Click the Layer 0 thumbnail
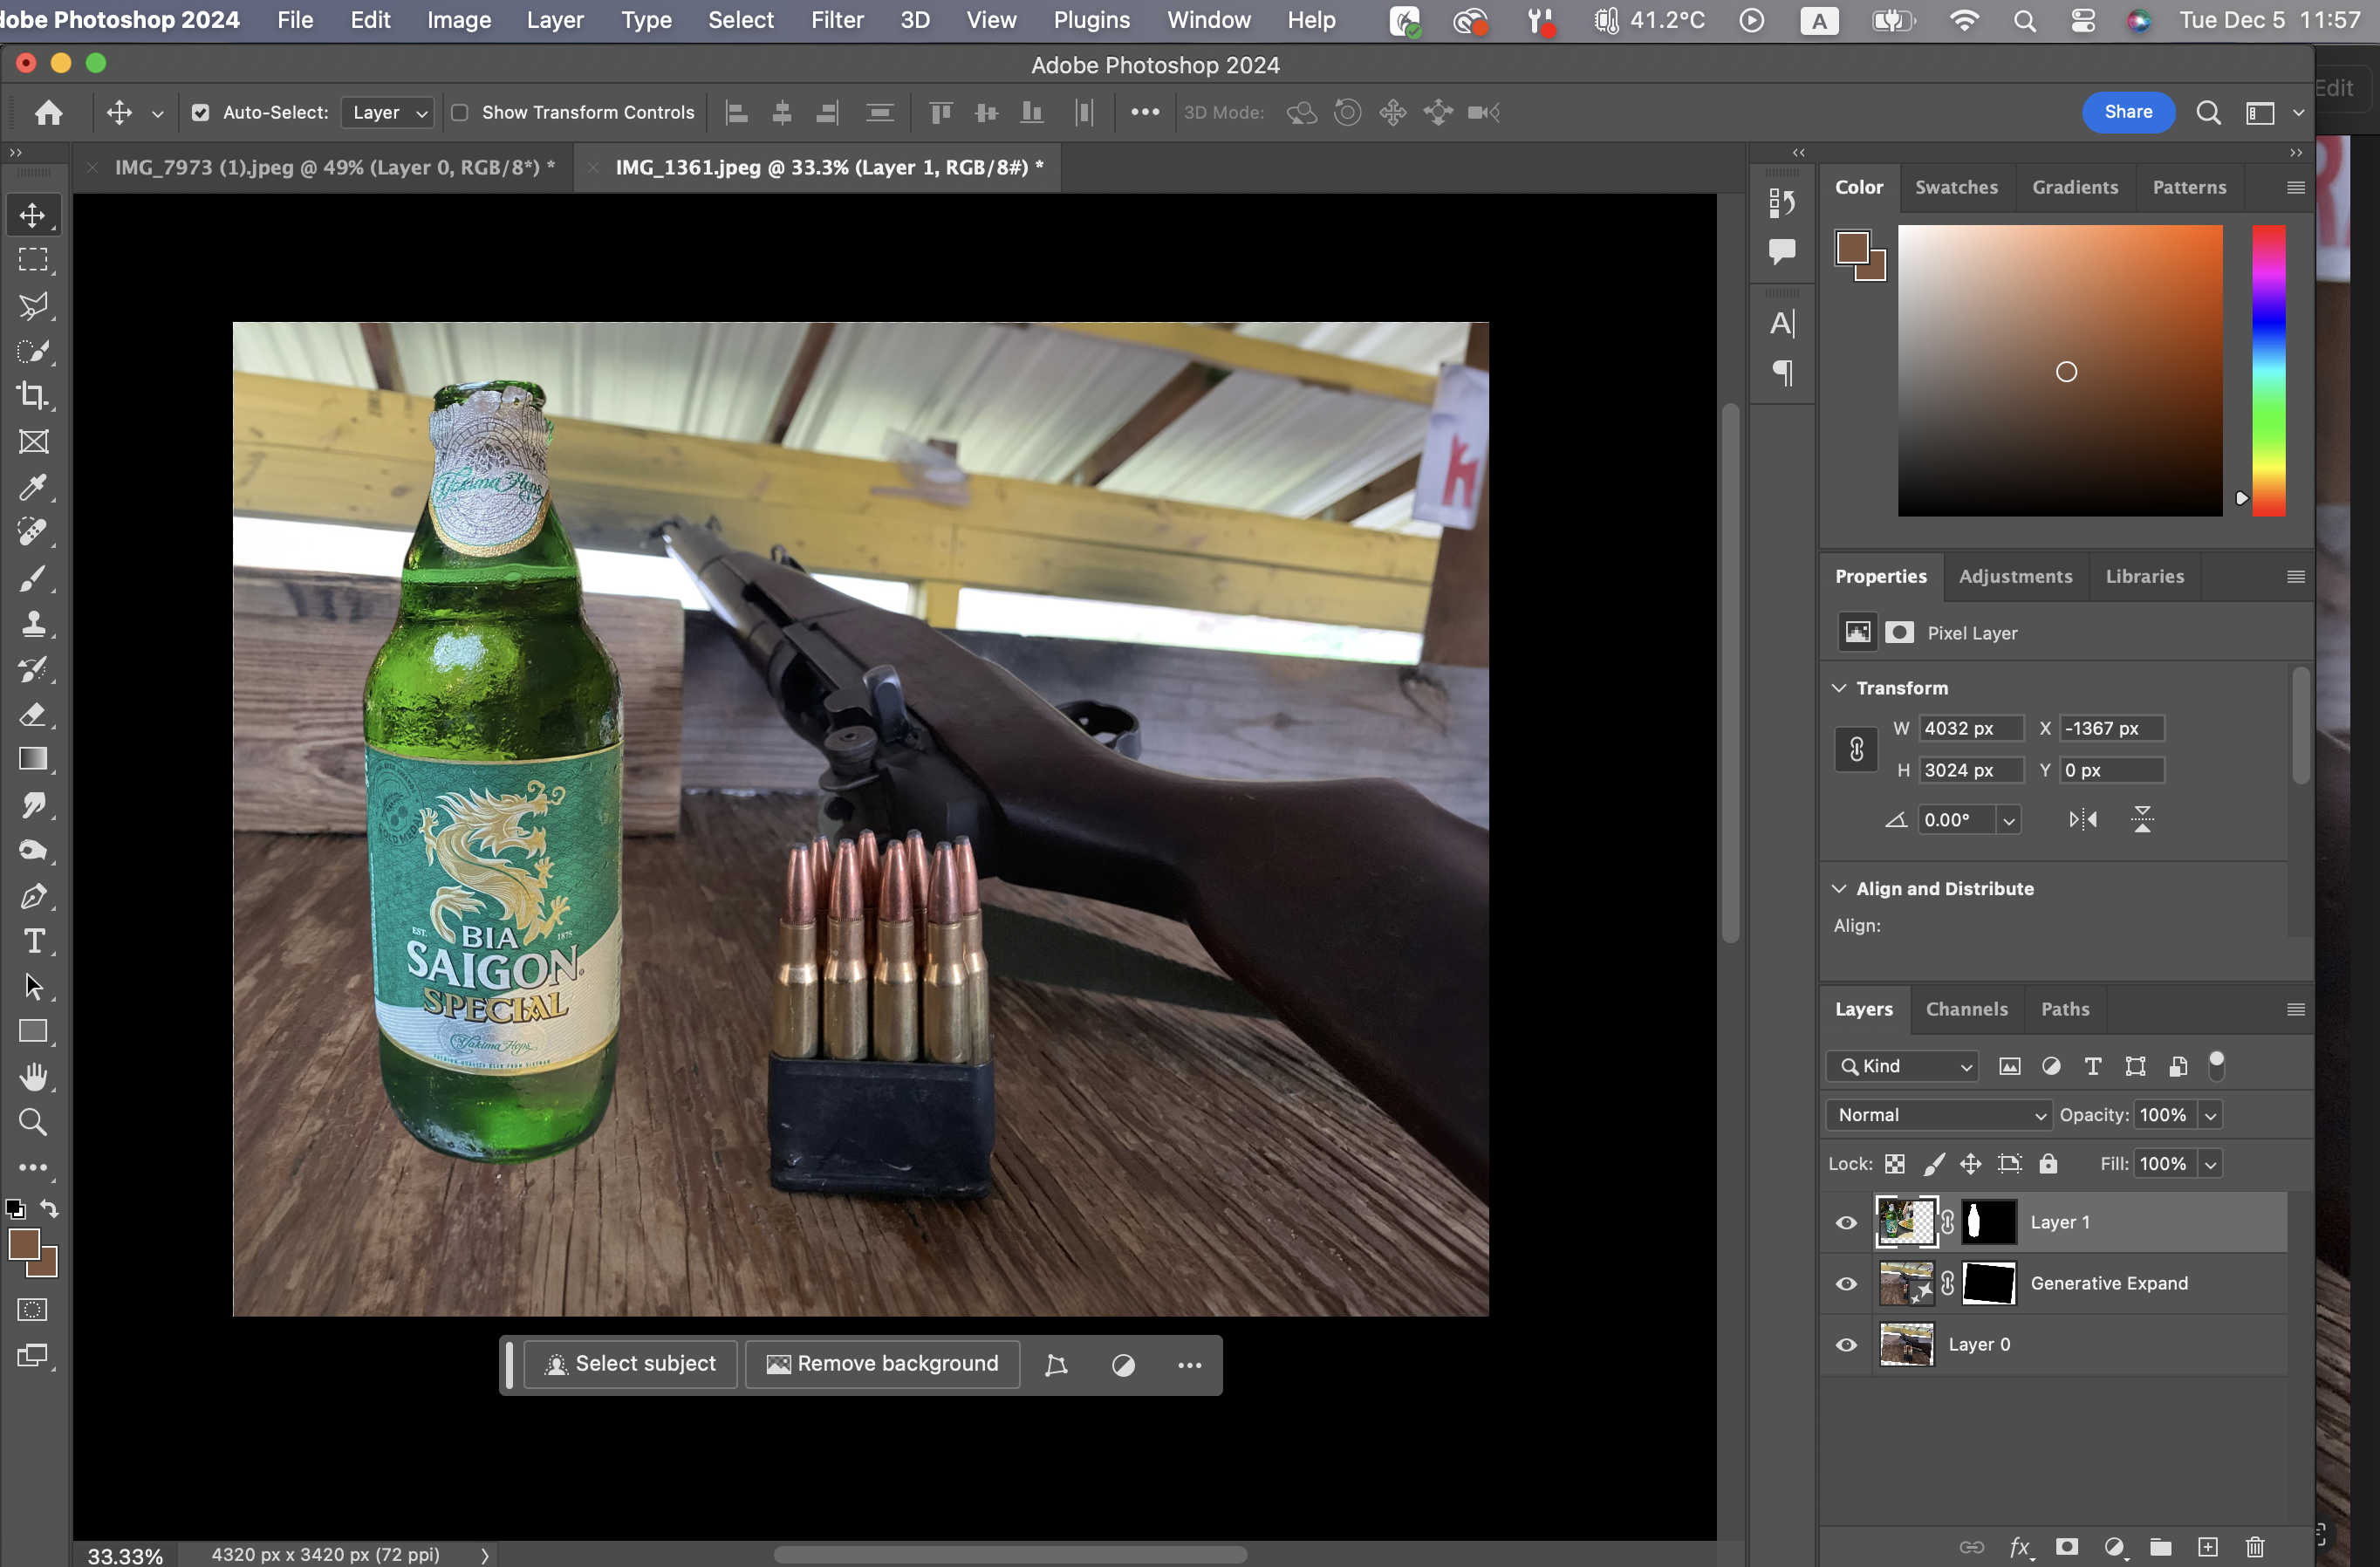Viewport: 2380px width, 1567px height. coord(1906,1344)
